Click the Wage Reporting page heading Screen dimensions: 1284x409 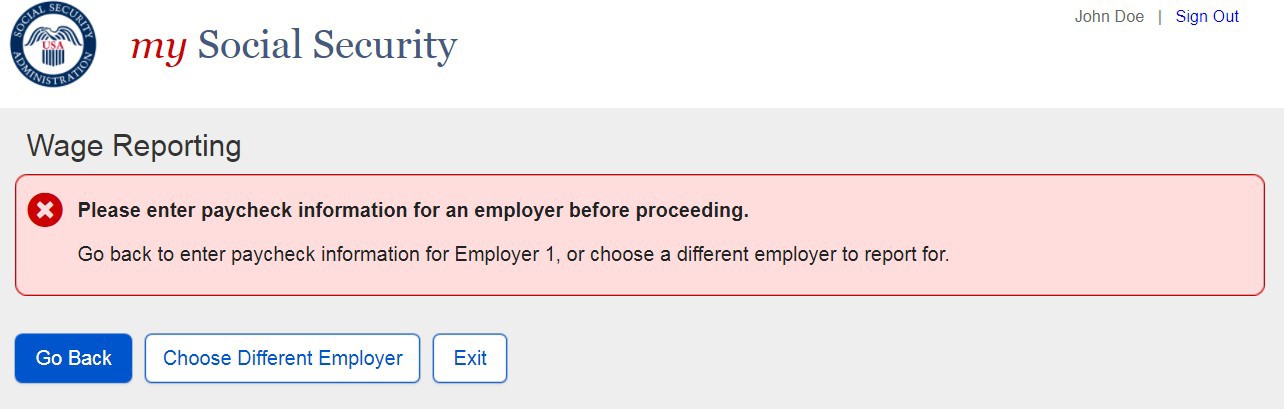coord(134,147)
